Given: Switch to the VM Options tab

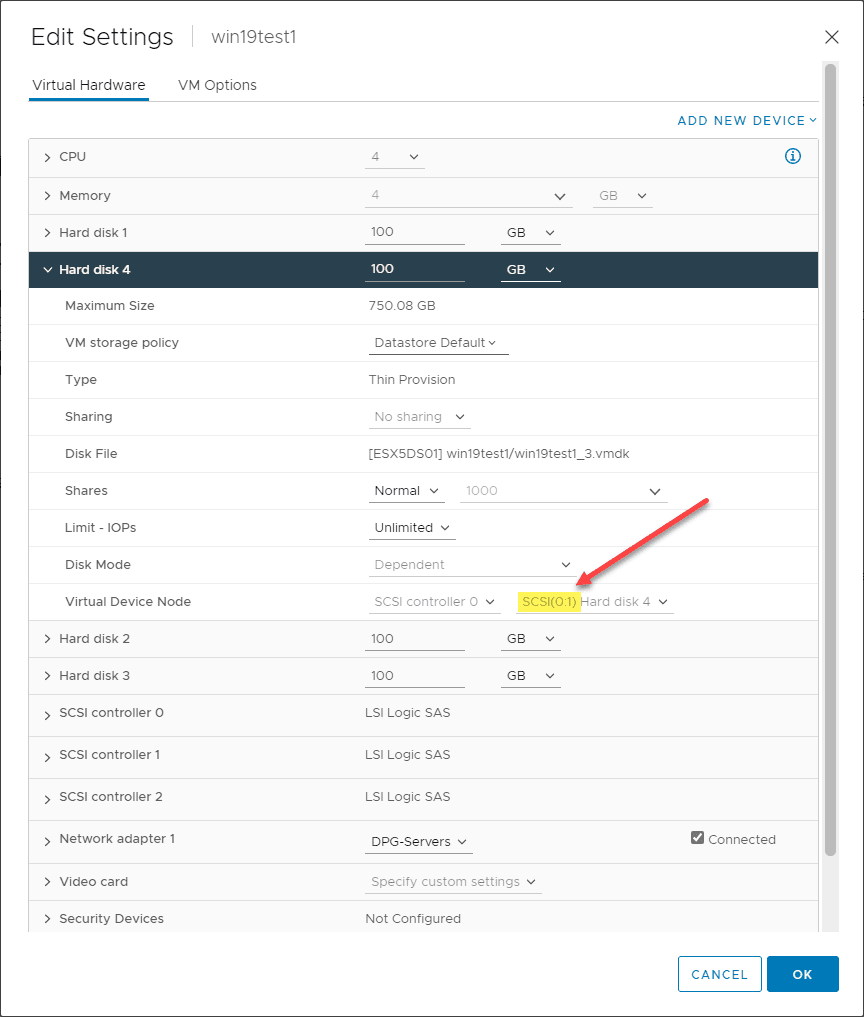Looking at the screenshot, I should tap(217, 85).
